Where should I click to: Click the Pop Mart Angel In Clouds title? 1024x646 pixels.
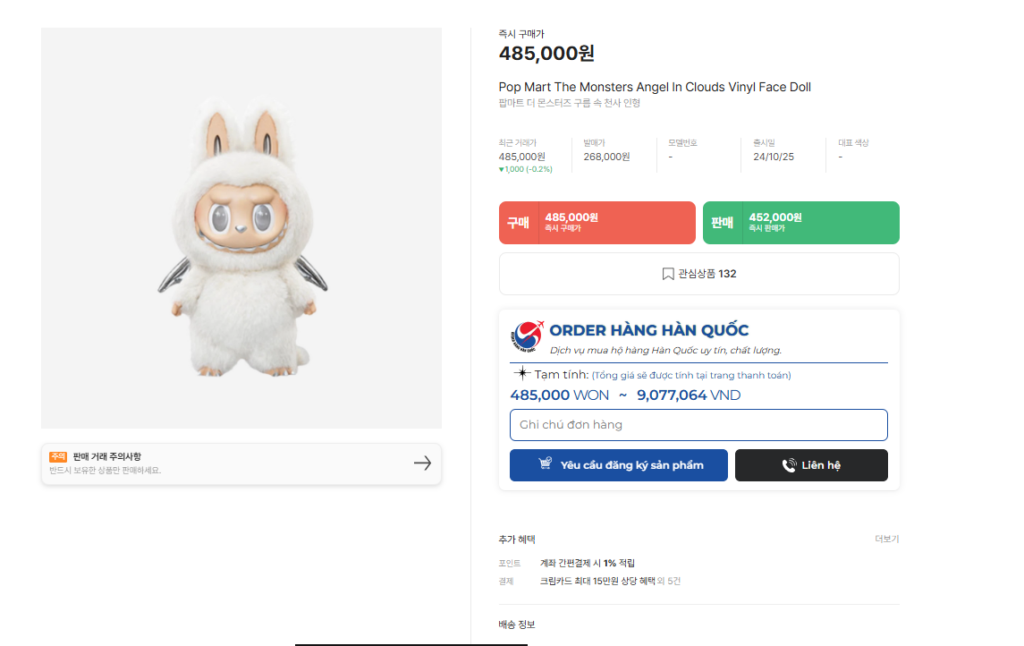(x=654, y=87)
